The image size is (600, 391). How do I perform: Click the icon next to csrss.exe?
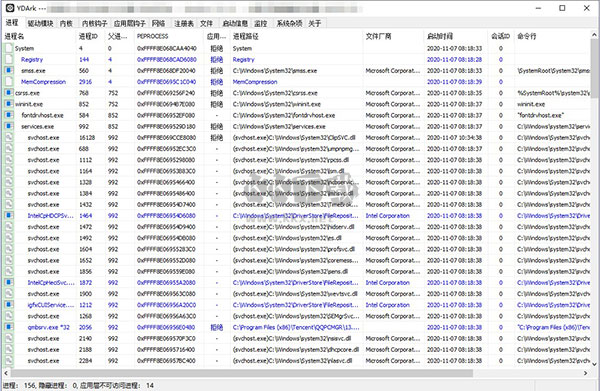9,93
